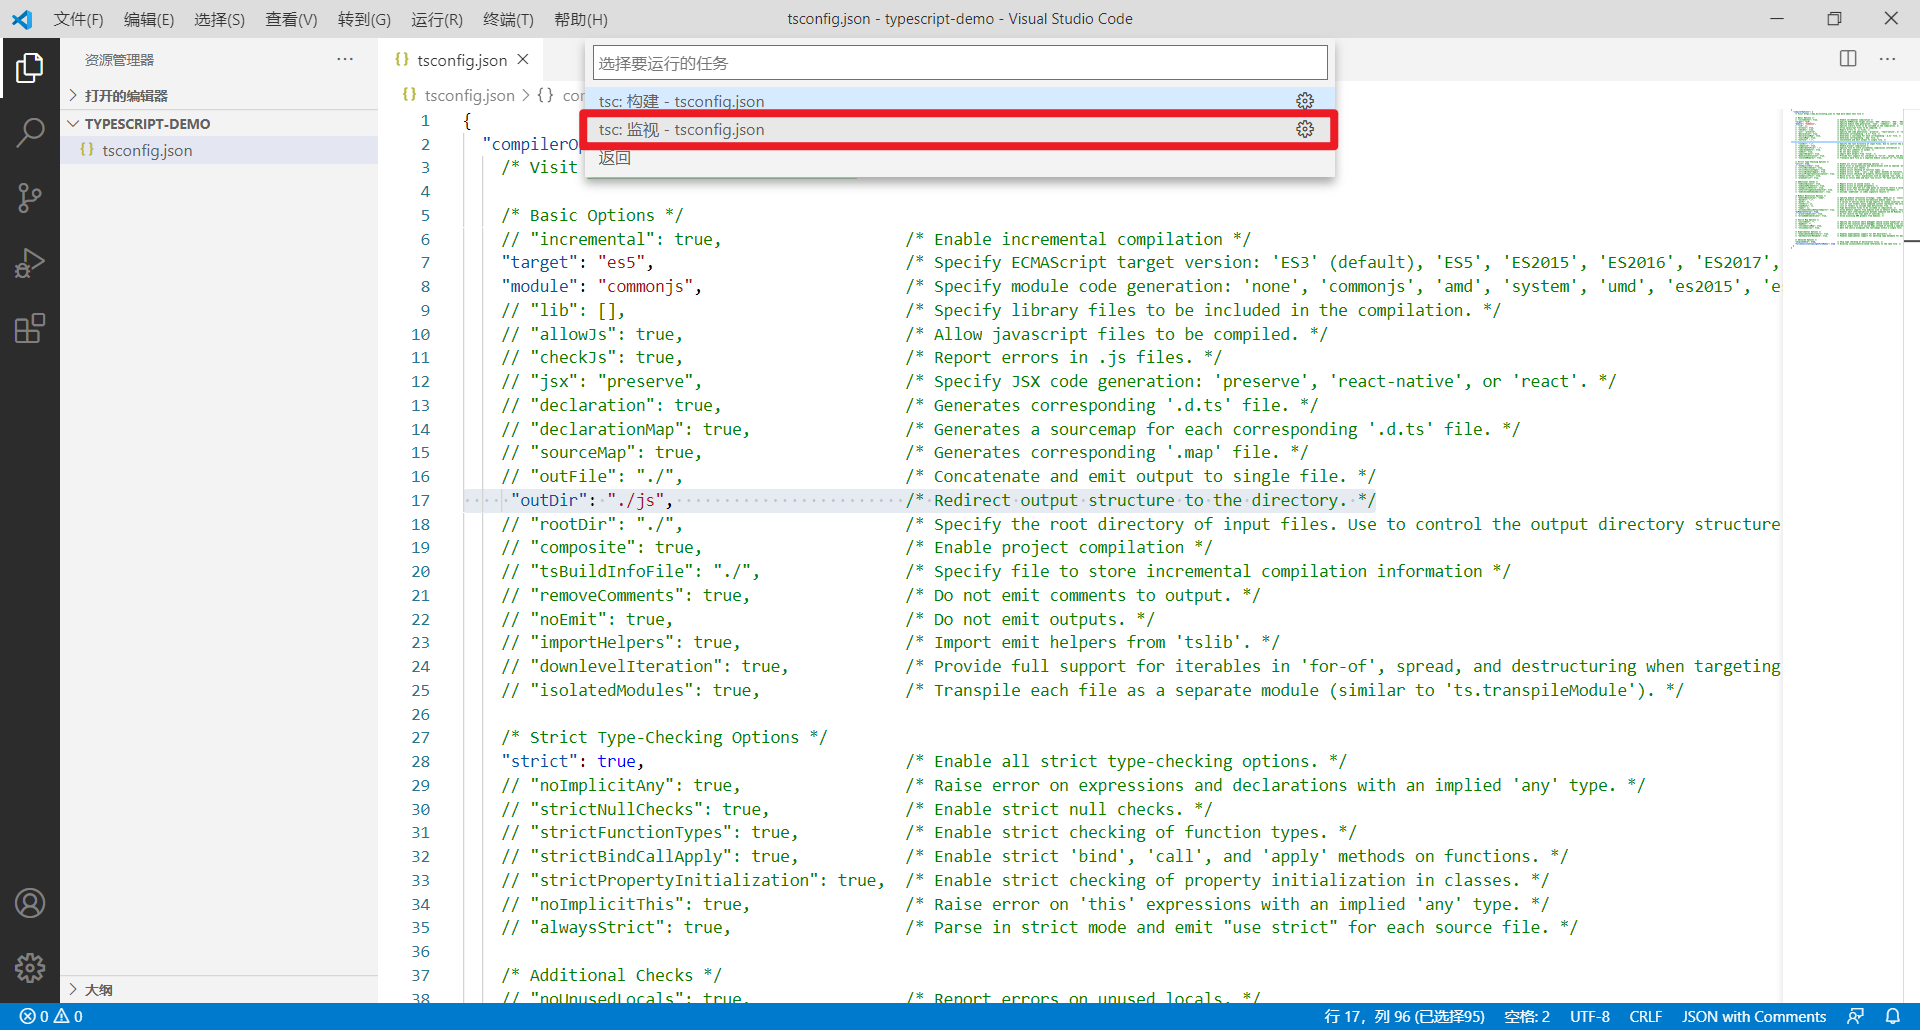Open the Accounts menu icon
The width and height of the screenshot is (1920, 1030).
click(30, 903)
